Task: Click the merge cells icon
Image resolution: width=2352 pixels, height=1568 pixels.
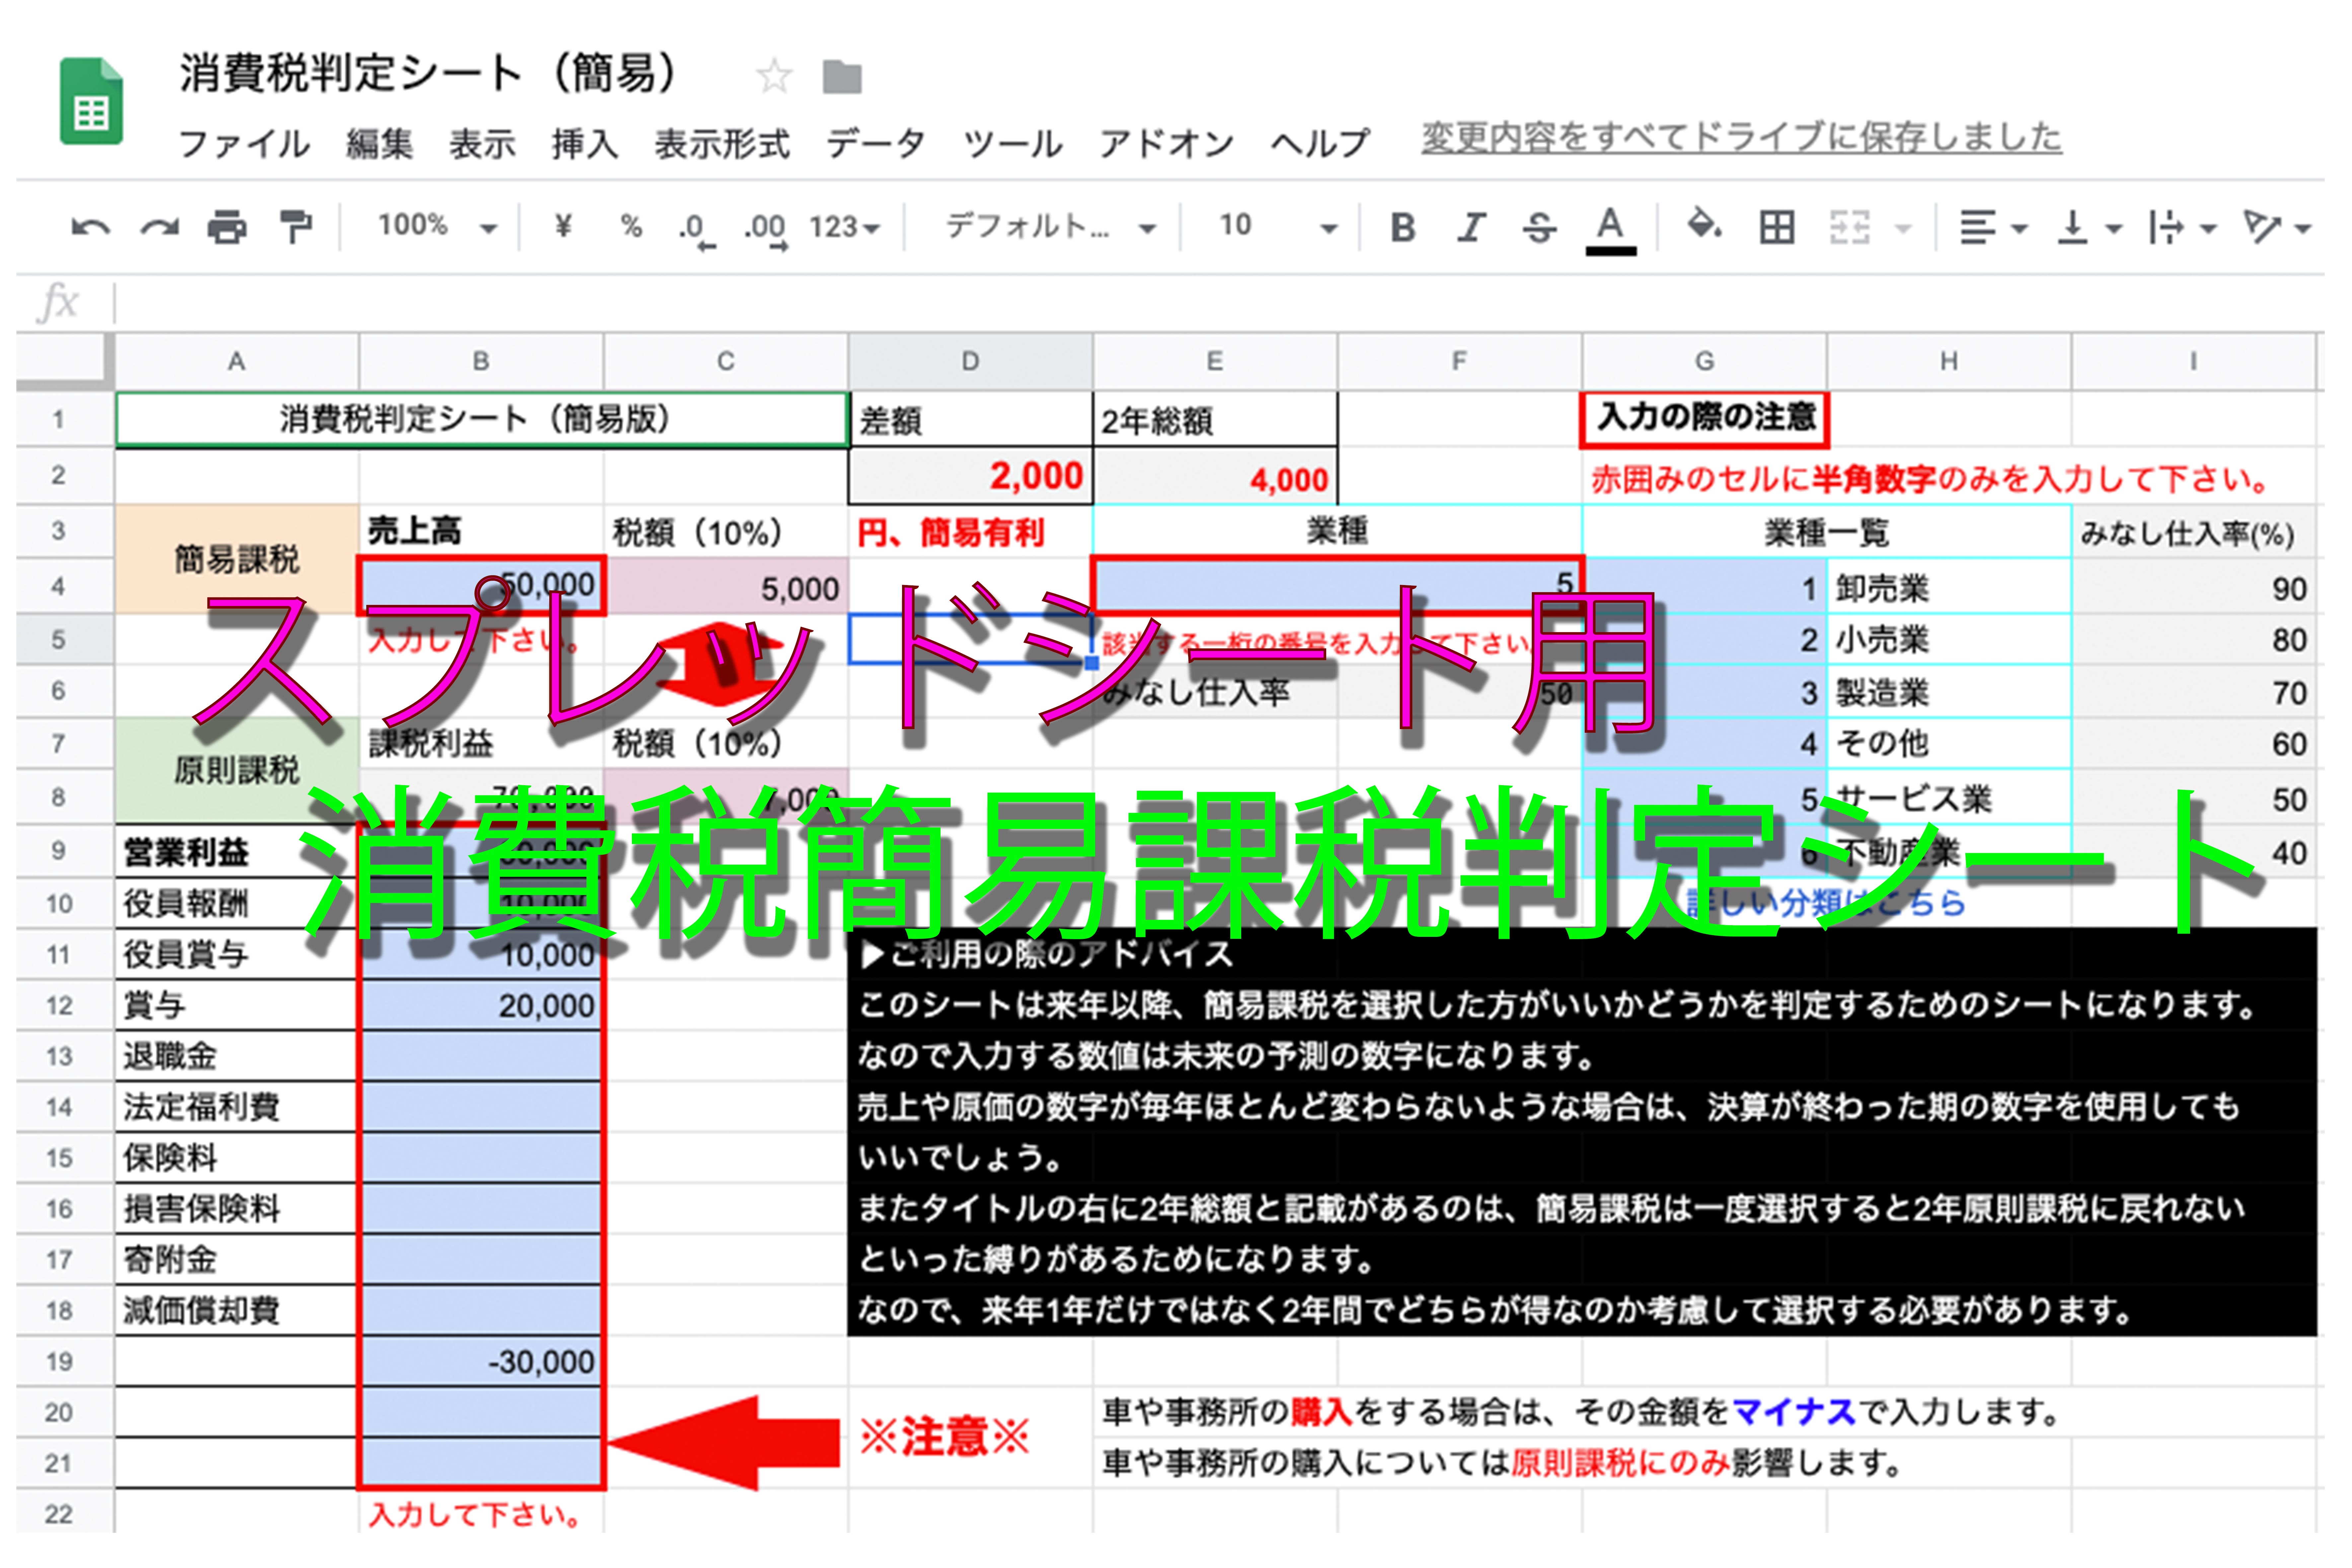Action: (1849, 228)
